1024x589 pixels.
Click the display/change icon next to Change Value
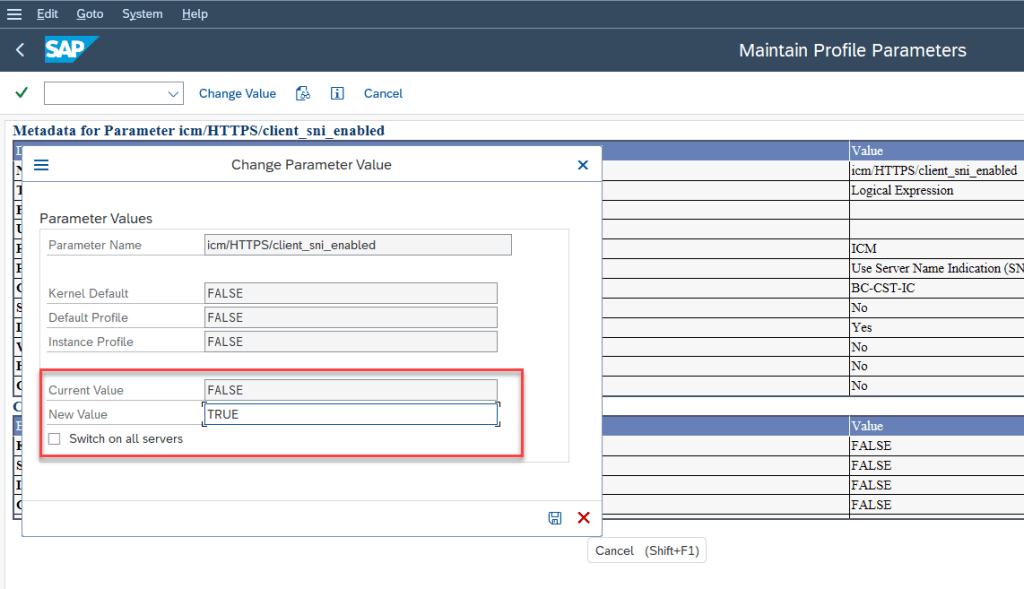tap(303, 93)
